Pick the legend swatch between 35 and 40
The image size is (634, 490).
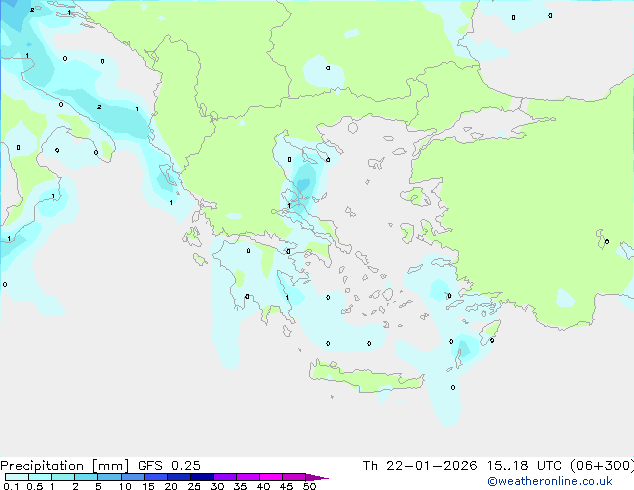click(248, 477)
